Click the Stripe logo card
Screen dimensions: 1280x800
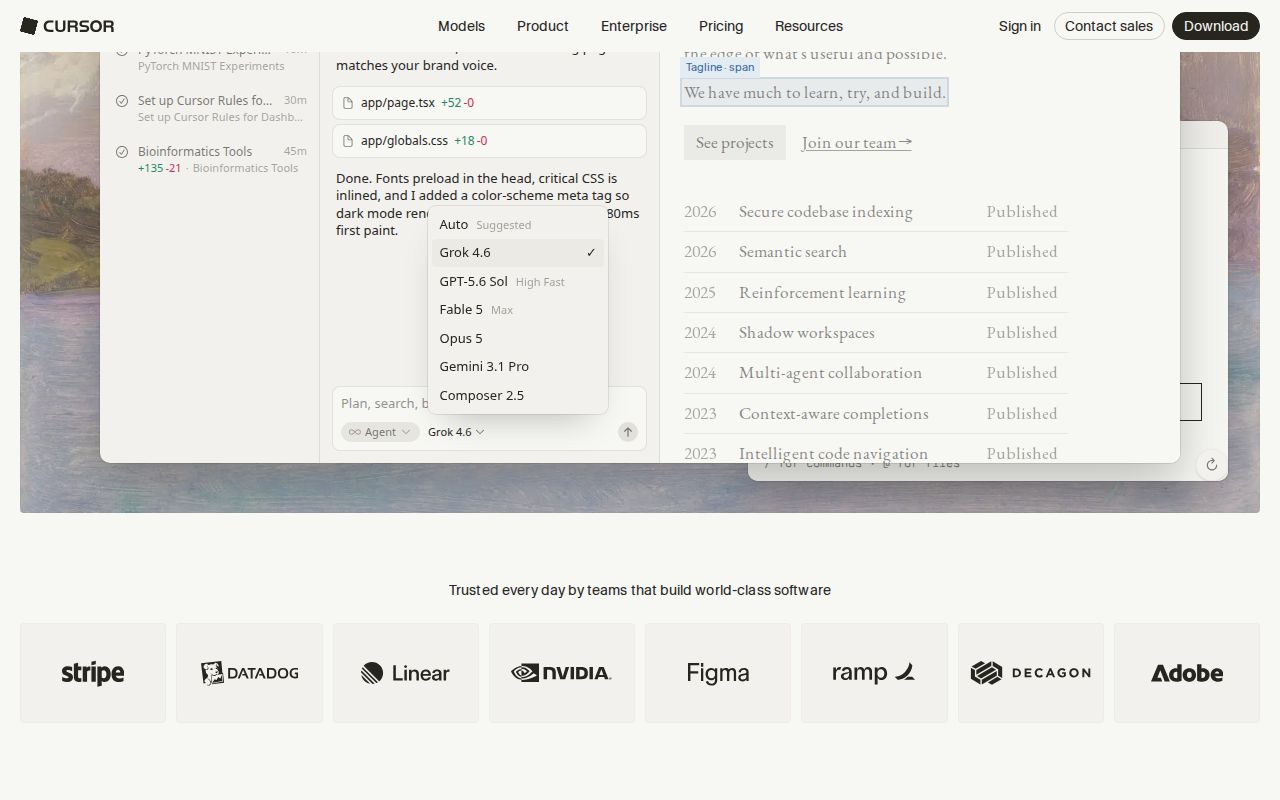(93, 673)
